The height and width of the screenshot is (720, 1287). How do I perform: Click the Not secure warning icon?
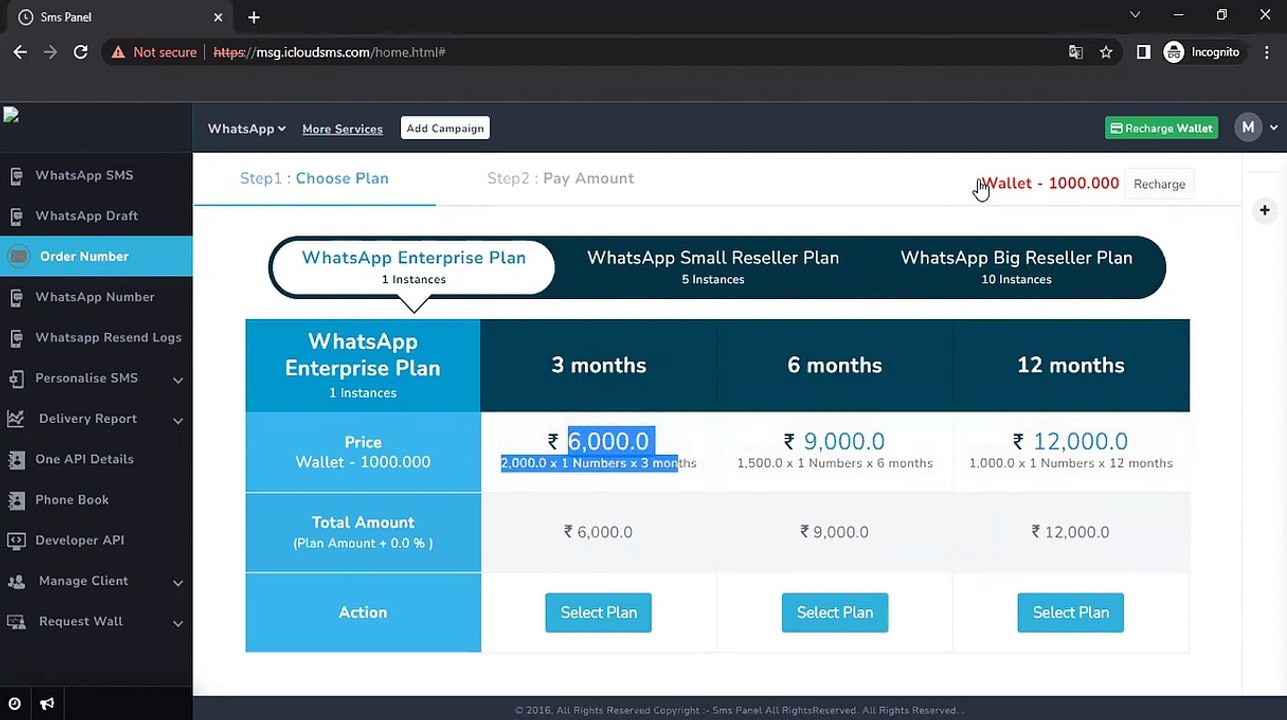coord(118,52)
